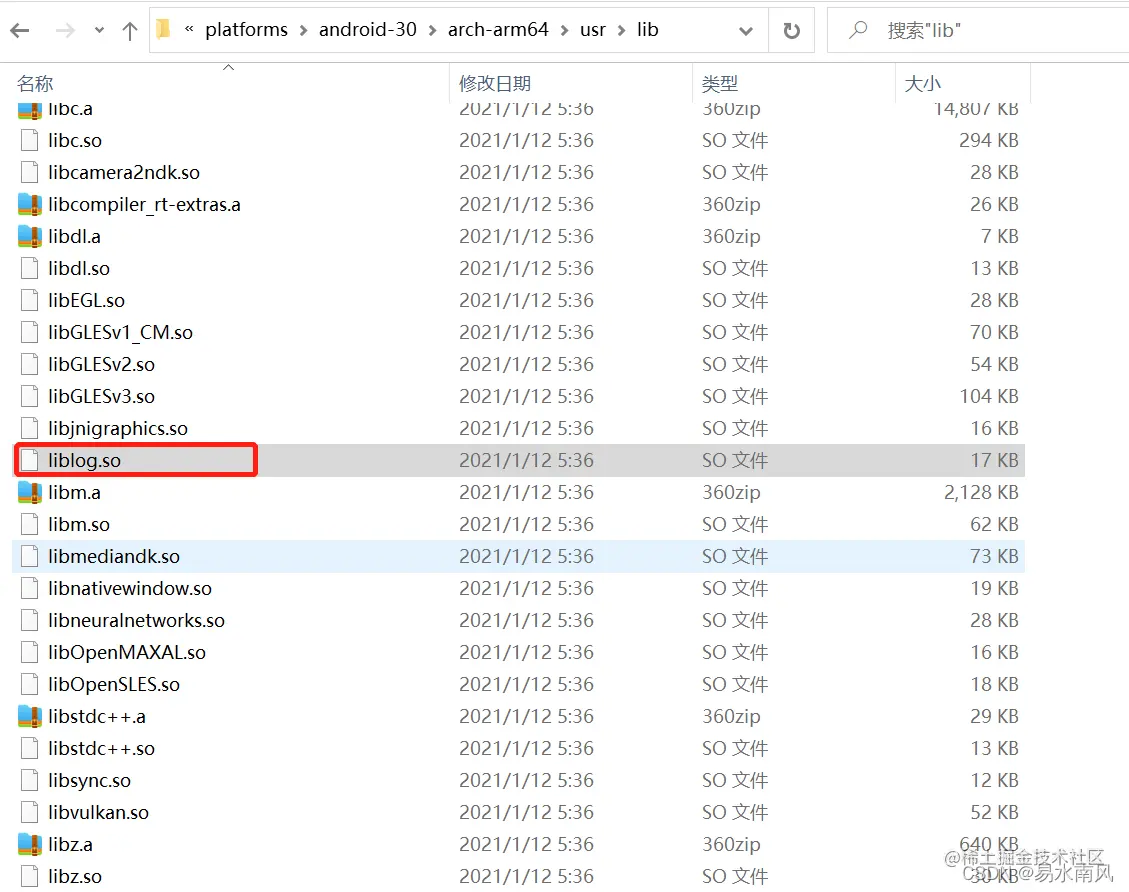Go back to previous folder
Screen dimensions: 1129x892
click(20, 30)
